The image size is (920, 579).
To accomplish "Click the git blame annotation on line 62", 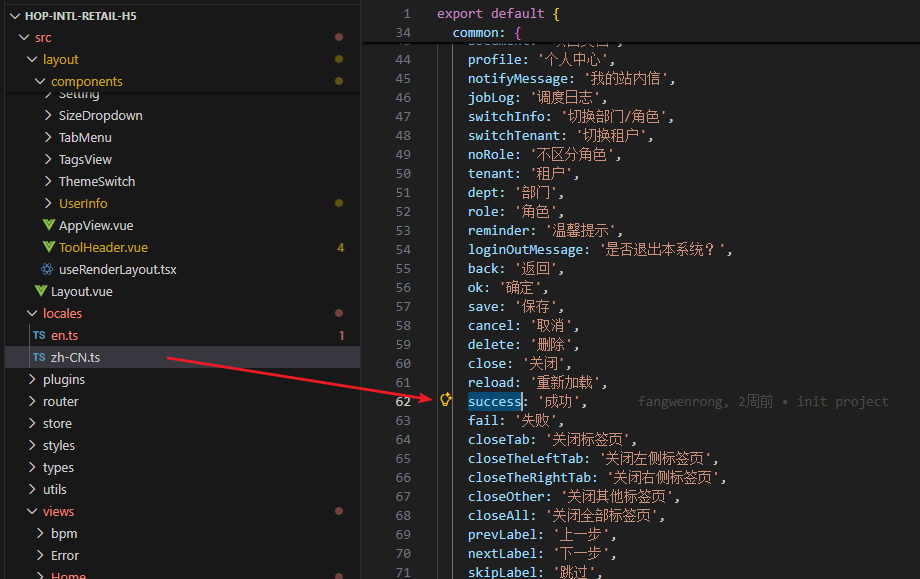I will 763,401.
